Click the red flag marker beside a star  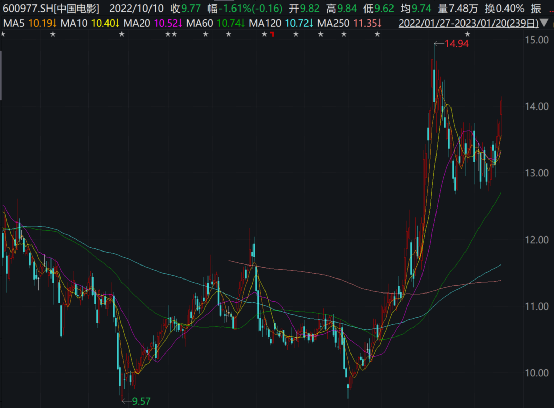coord(272,34)
